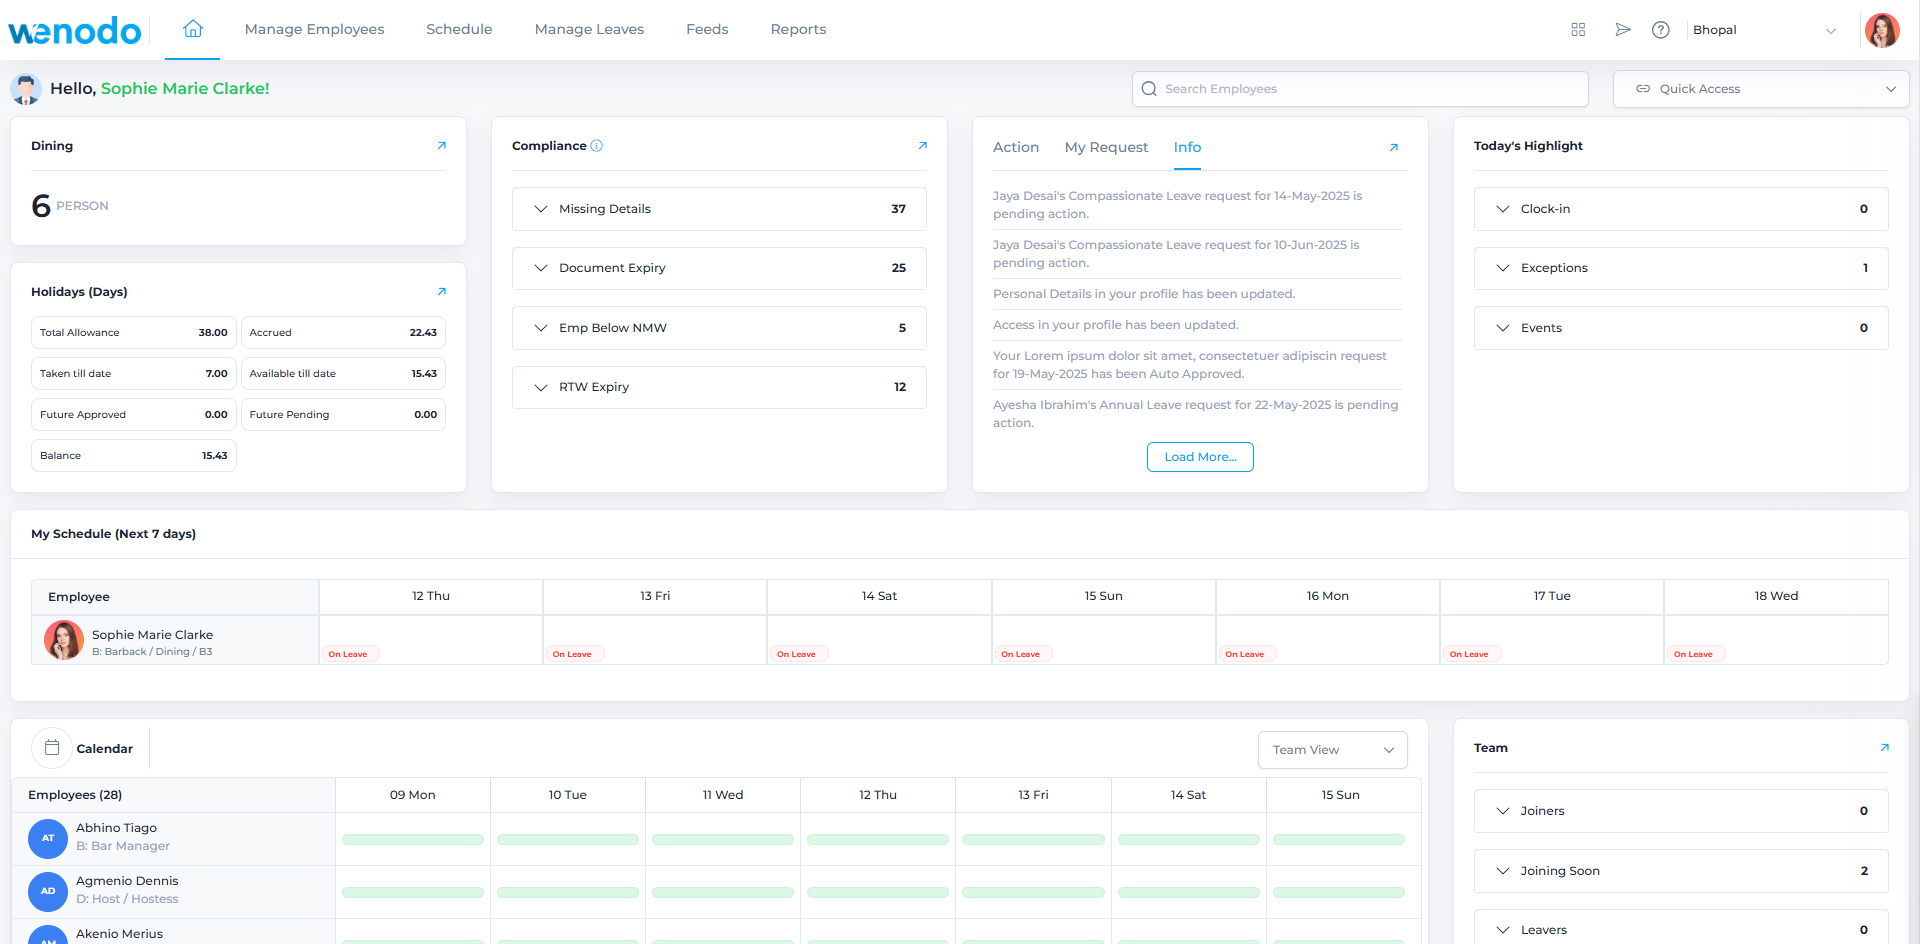Click the Search Employees input field
Image resolution: width=1920 pixels, height=944 pixels.
pyautogui.click(x=1360, y=88)
